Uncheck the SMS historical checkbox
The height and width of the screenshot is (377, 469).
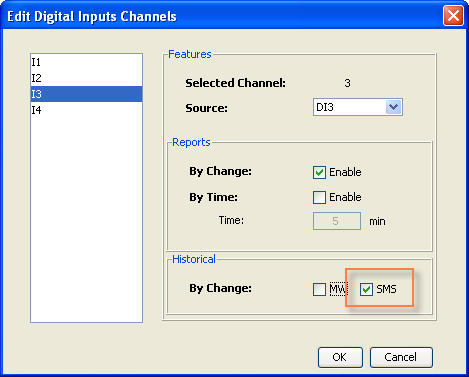pos(366,289)
